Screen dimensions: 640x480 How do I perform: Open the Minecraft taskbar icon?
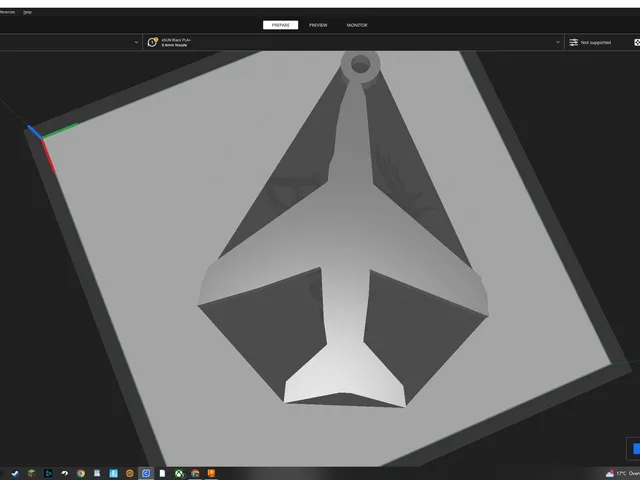[x=31, y=473]
